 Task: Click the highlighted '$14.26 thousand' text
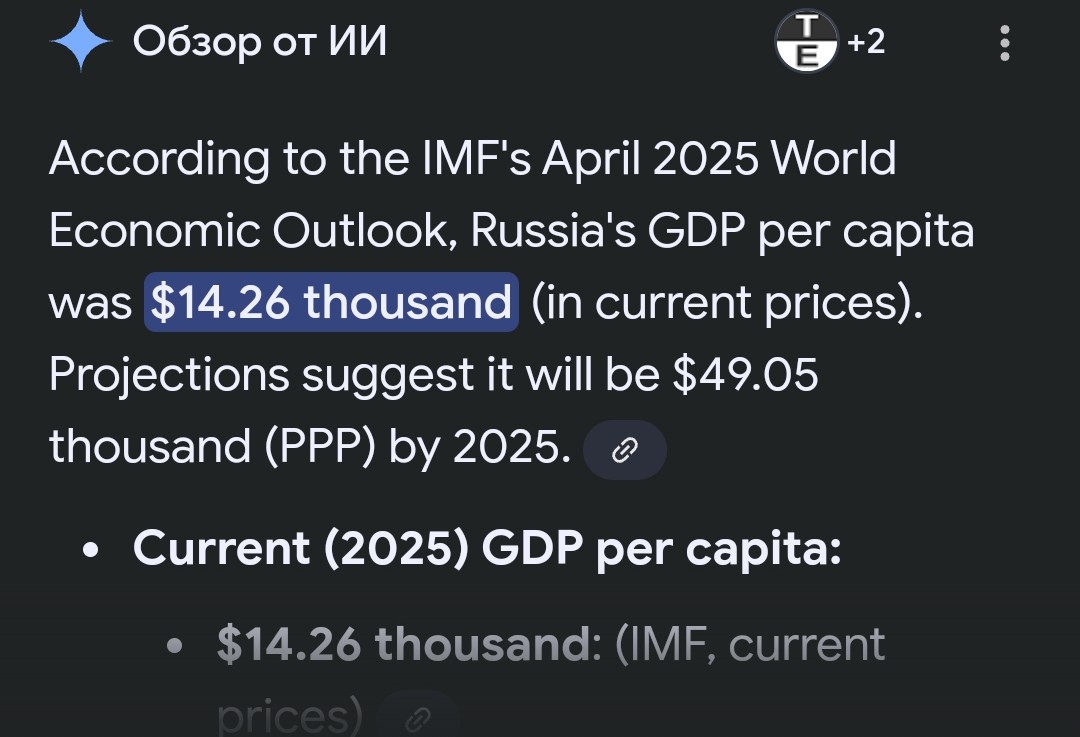click(x=331, y=302)
